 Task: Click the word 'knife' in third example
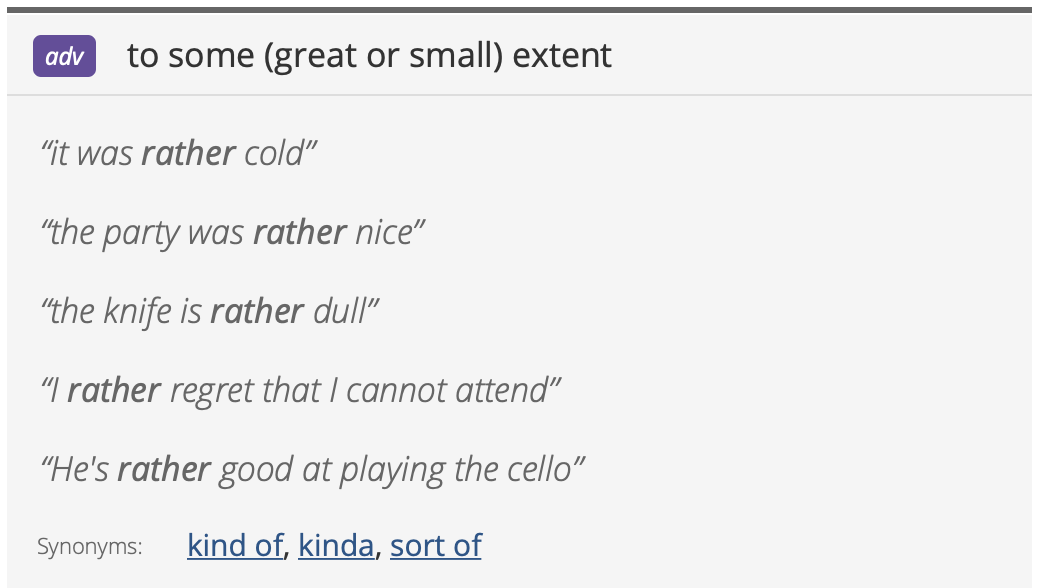138,311
